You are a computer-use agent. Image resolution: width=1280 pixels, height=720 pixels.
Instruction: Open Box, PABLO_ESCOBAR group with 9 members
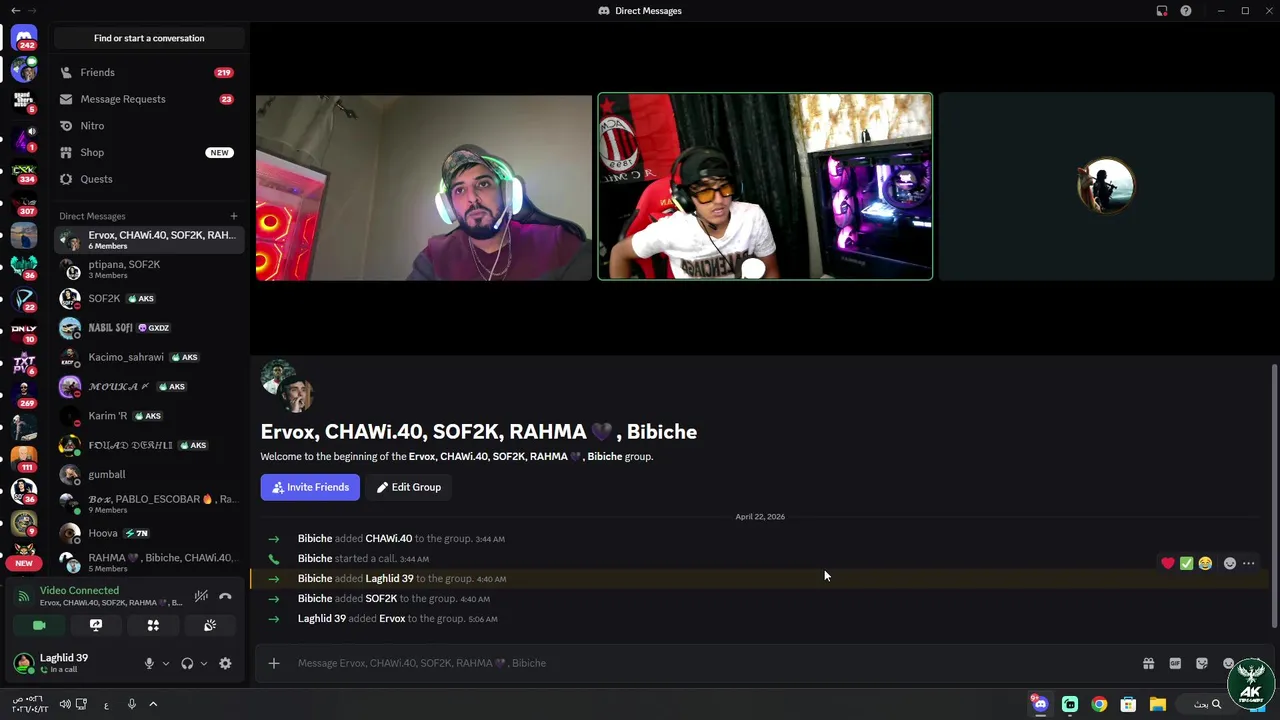(149, 504)
